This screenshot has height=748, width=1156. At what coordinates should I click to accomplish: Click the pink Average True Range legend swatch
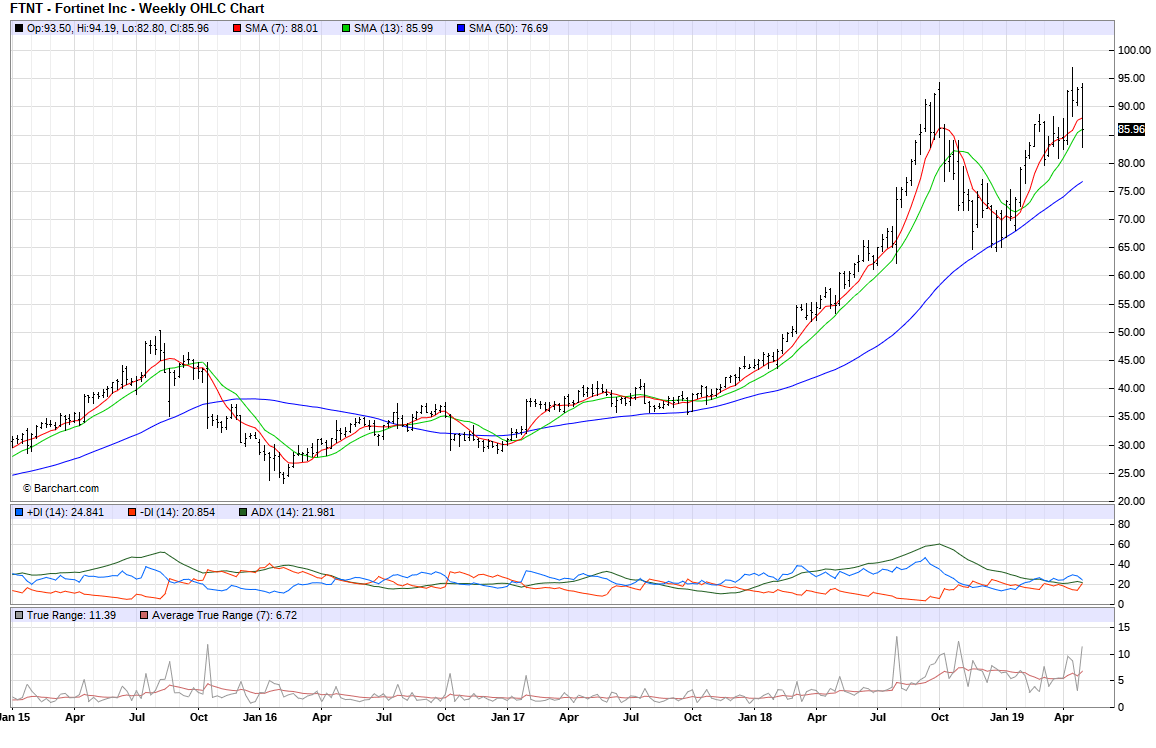click(x=144, y=615)
